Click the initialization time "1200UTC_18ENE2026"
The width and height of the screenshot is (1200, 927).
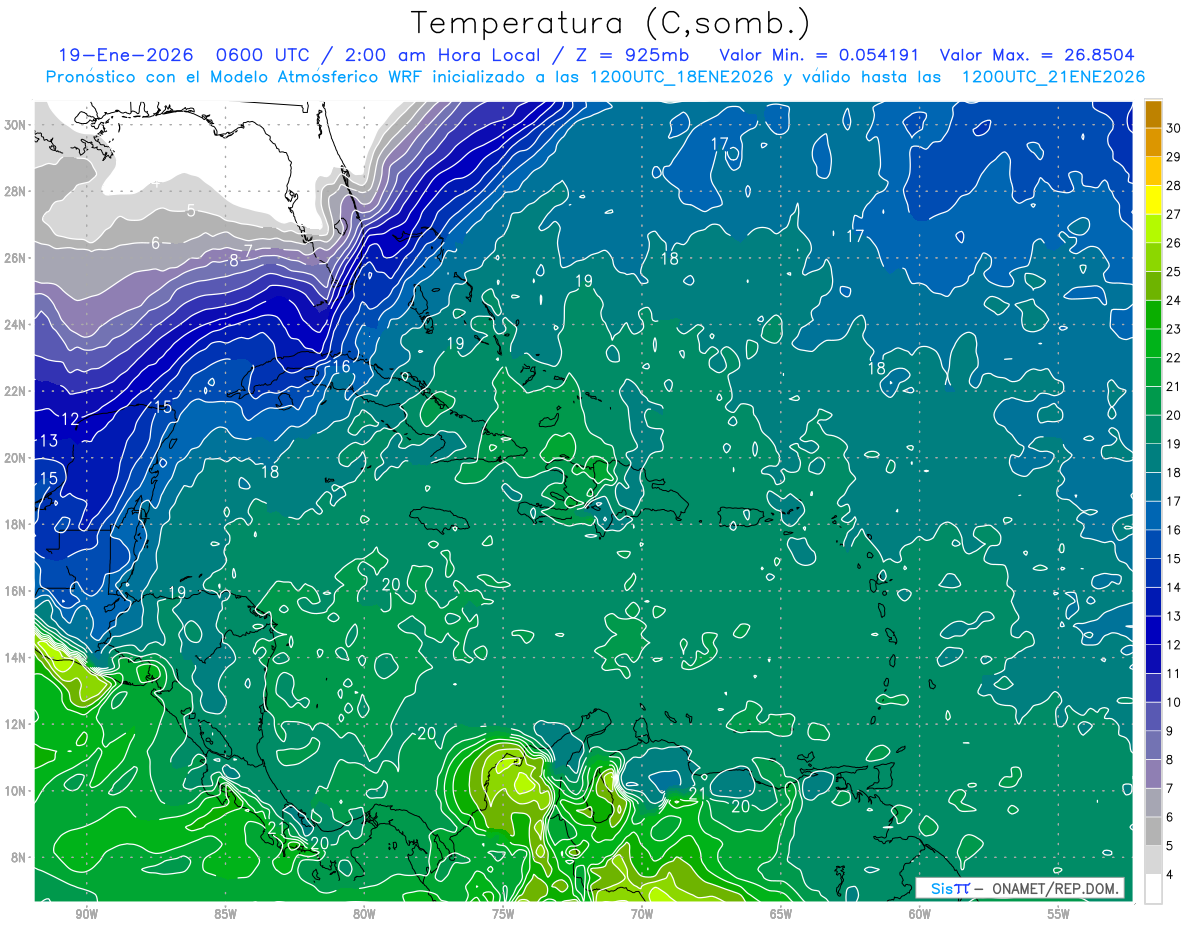[x=681, y=77]
